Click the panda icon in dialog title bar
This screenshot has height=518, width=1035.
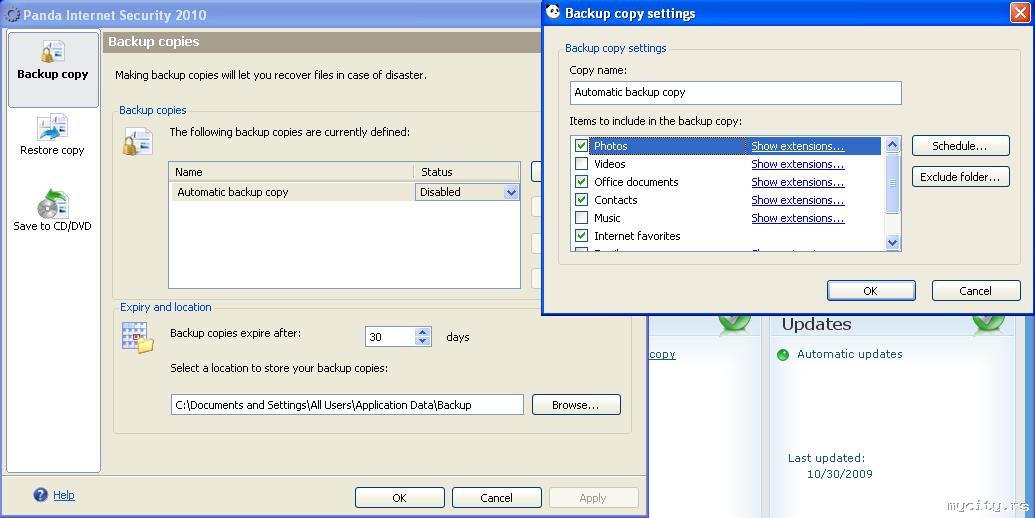pyautogui.click(x=553, y=12)
